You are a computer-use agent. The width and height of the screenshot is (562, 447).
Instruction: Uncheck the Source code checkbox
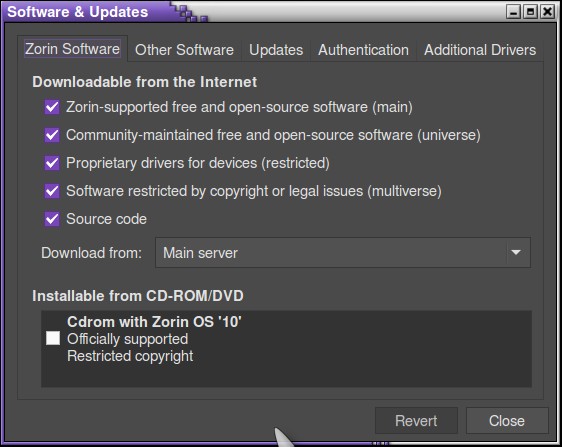[x=52, y=219]
